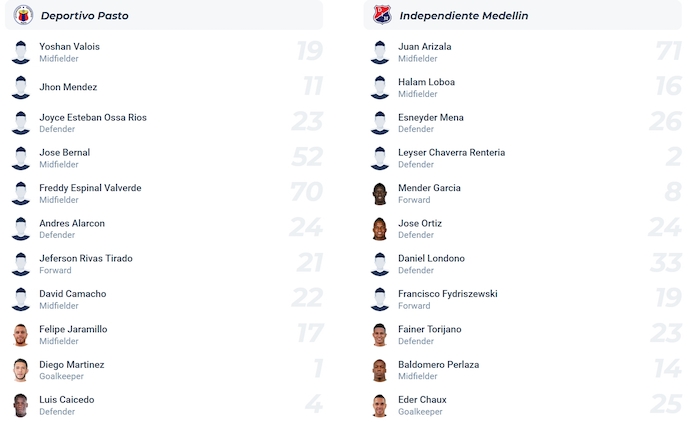Click Halam Loboa's placeholder avatar icon
The height and width of the screenshot is (422, 690).
[380, 88]
